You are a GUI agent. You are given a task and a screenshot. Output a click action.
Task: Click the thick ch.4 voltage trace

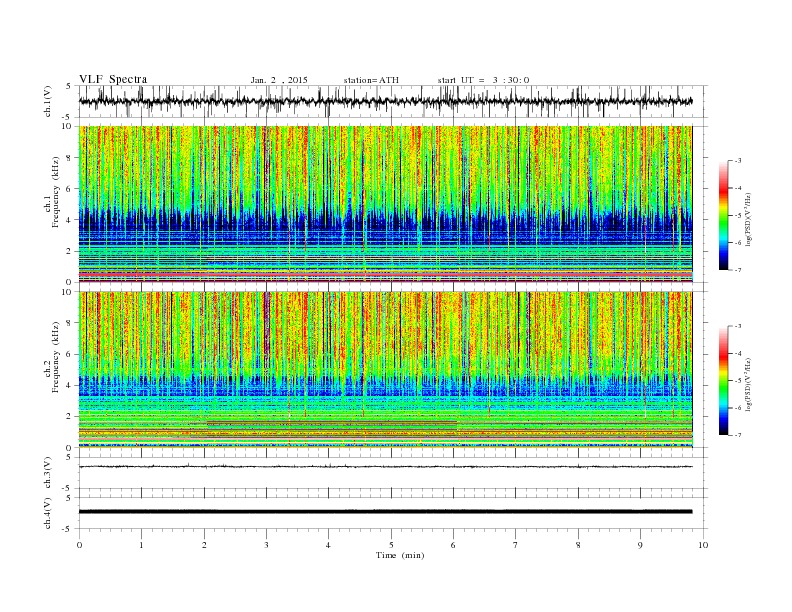(x=385, y=512)
